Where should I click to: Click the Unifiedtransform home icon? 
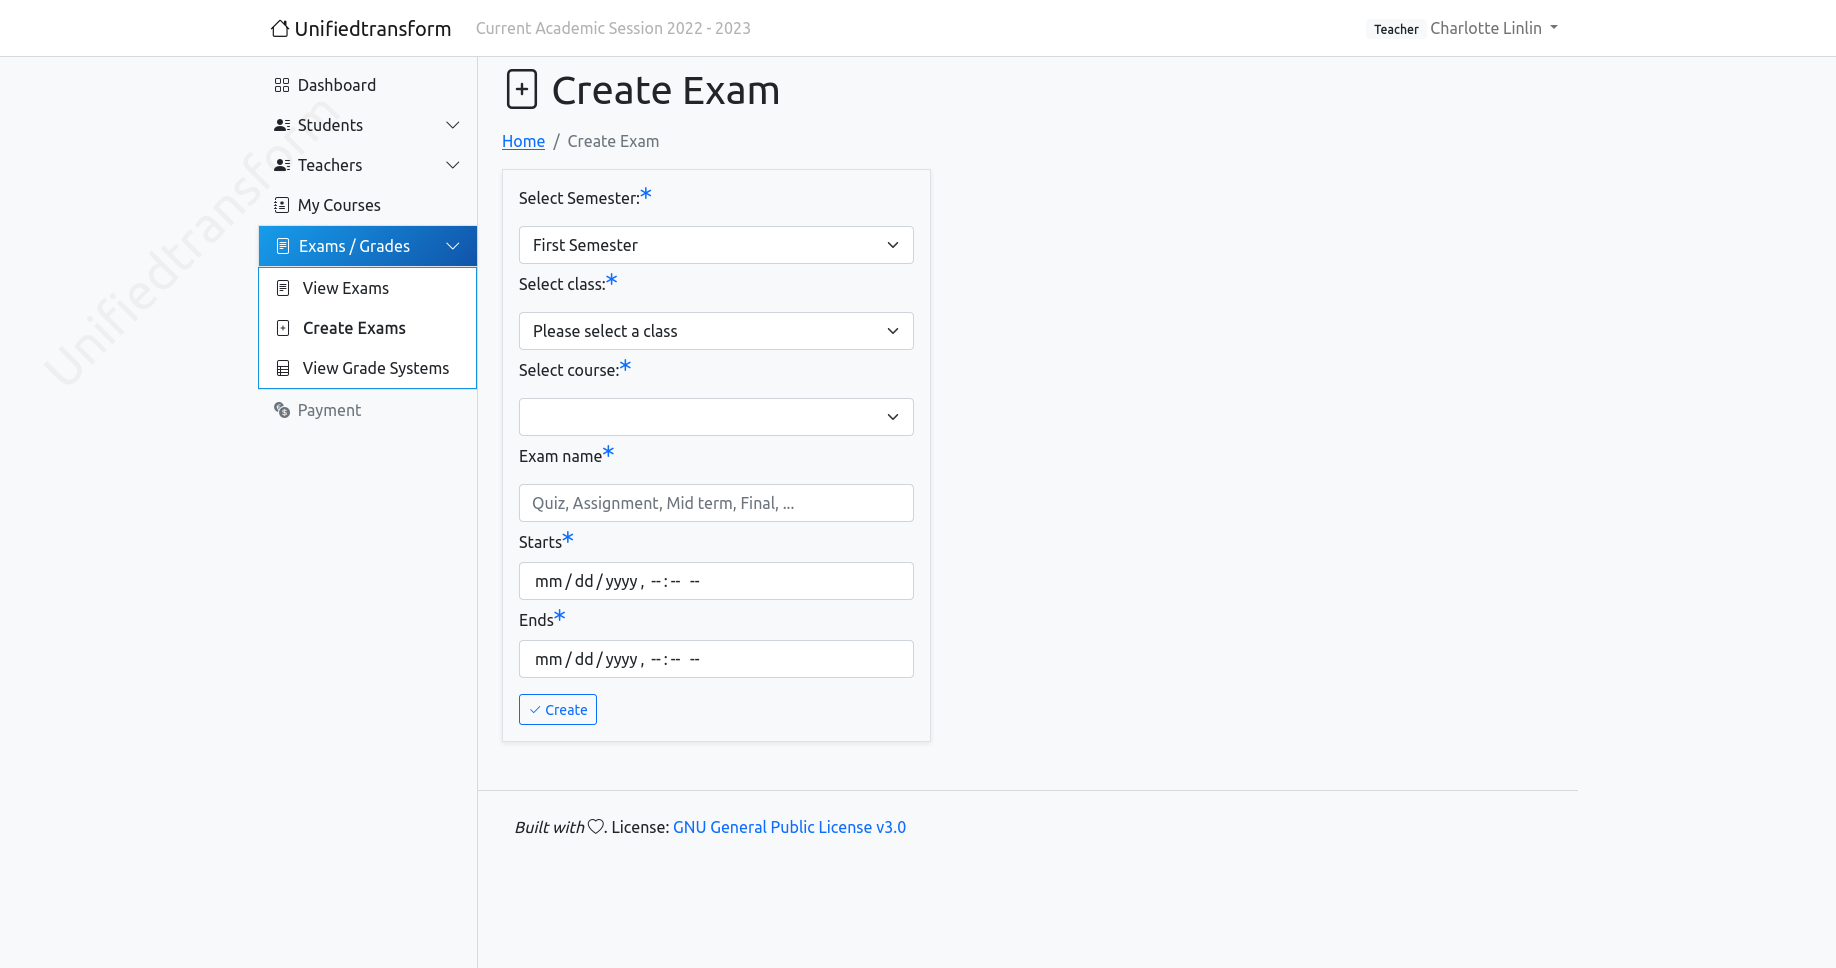coord(280,28)
